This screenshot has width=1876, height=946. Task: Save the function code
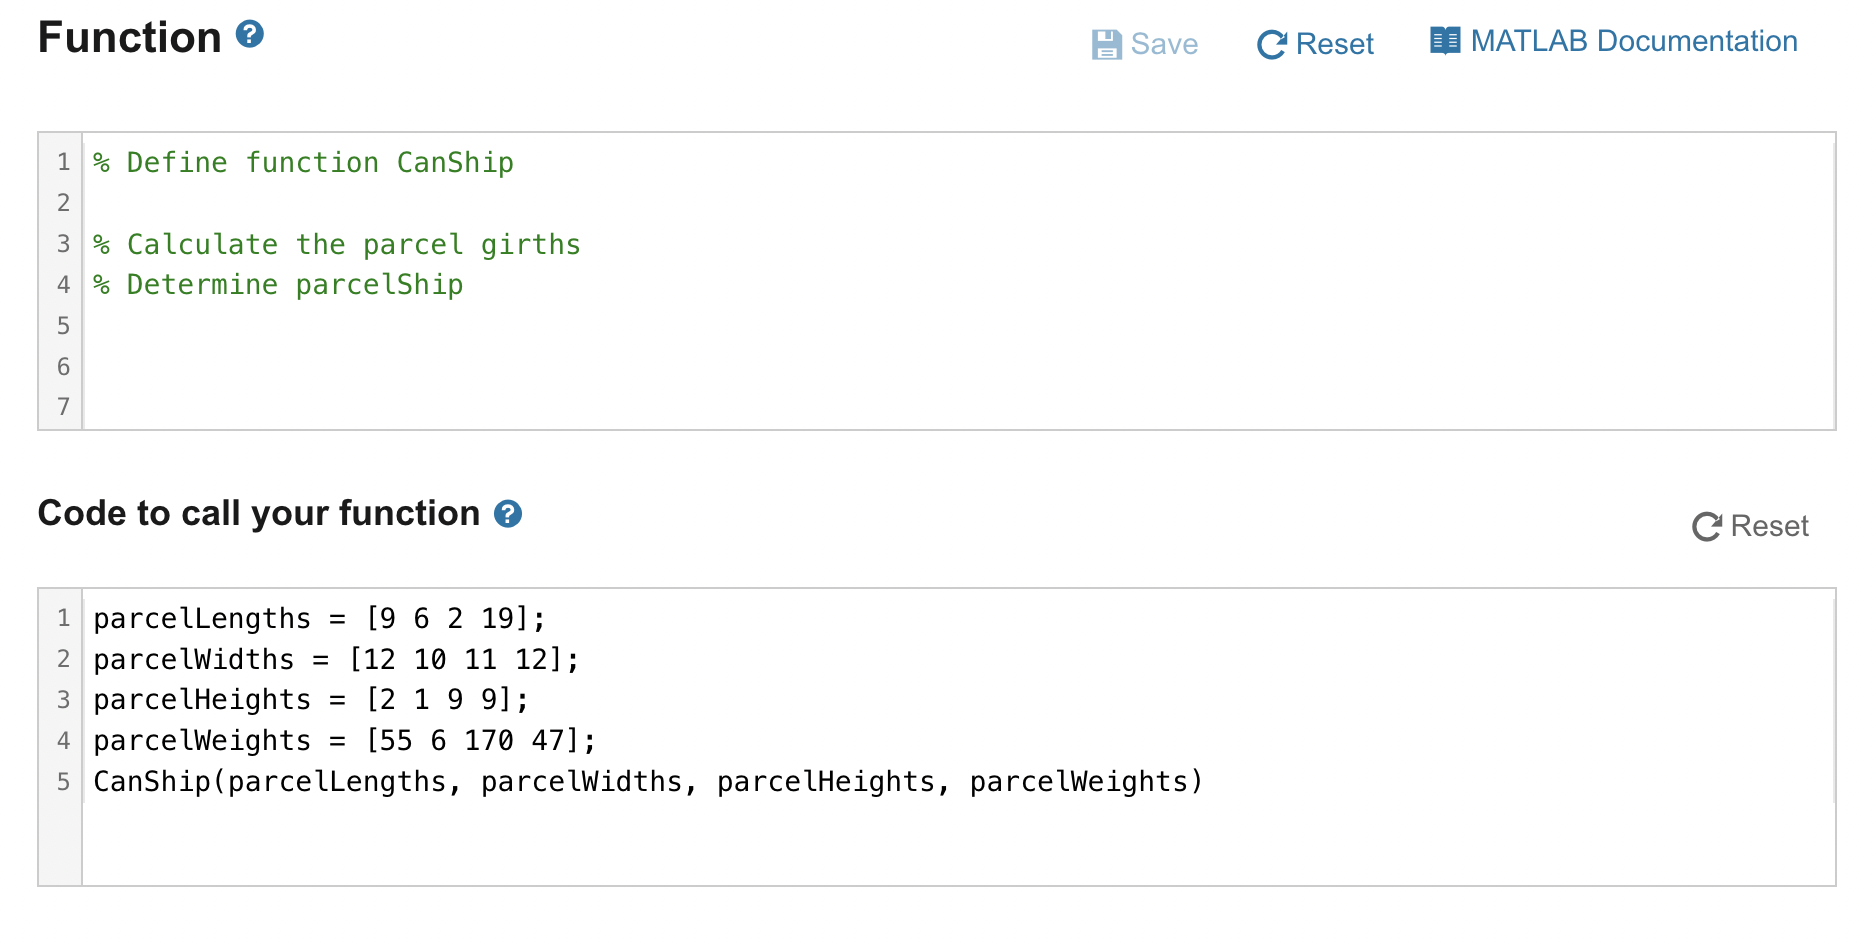point(1145,44)
